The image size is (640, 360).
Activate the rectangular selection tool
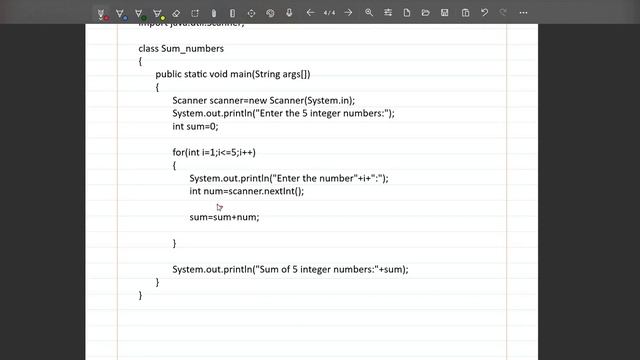click(195, 13)
